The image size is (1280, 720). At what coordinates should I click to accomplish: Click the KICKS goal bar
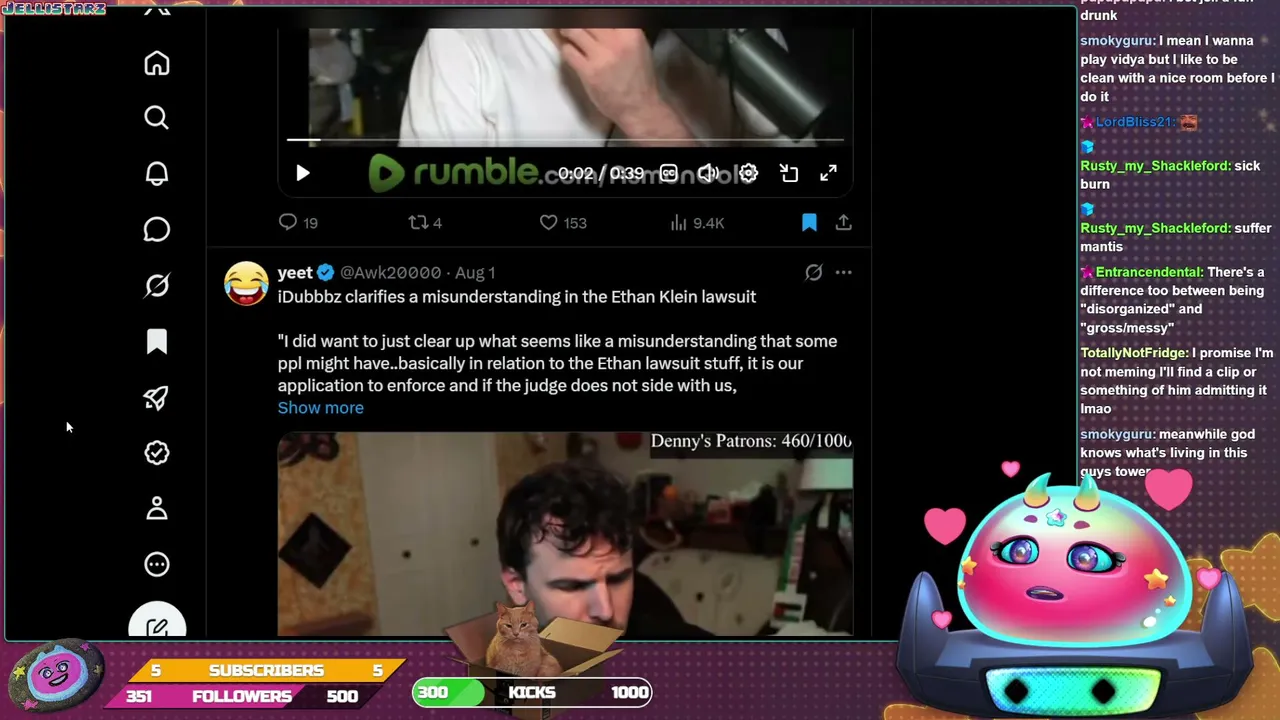[x=532, y=692]
